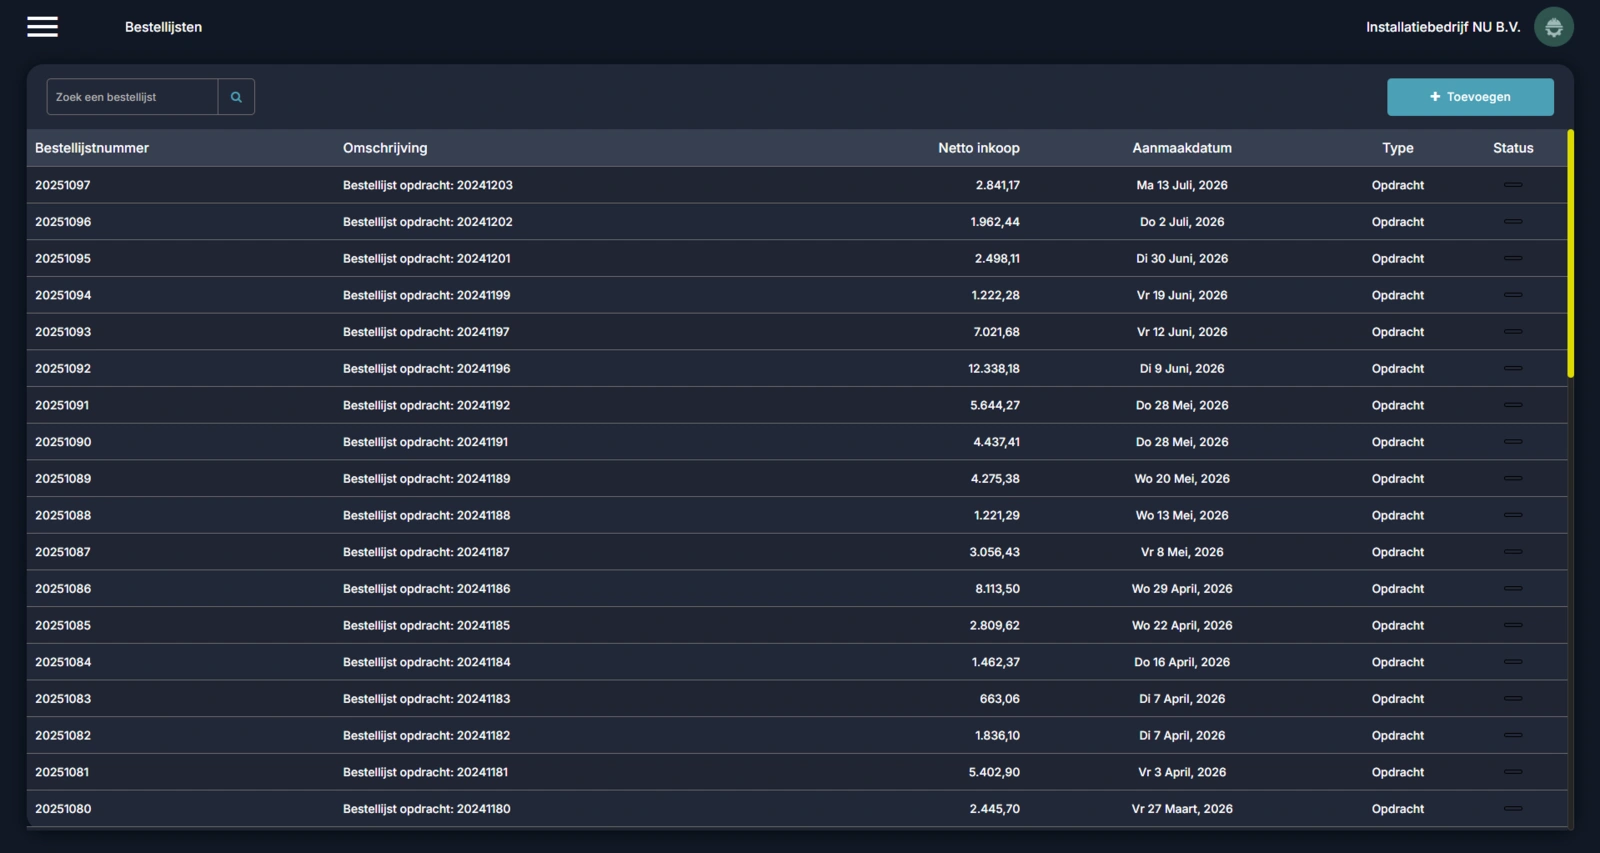Click the status indicator for 20251088
Viewport: 1600px width, 853px height.
tap(1513, 515)
